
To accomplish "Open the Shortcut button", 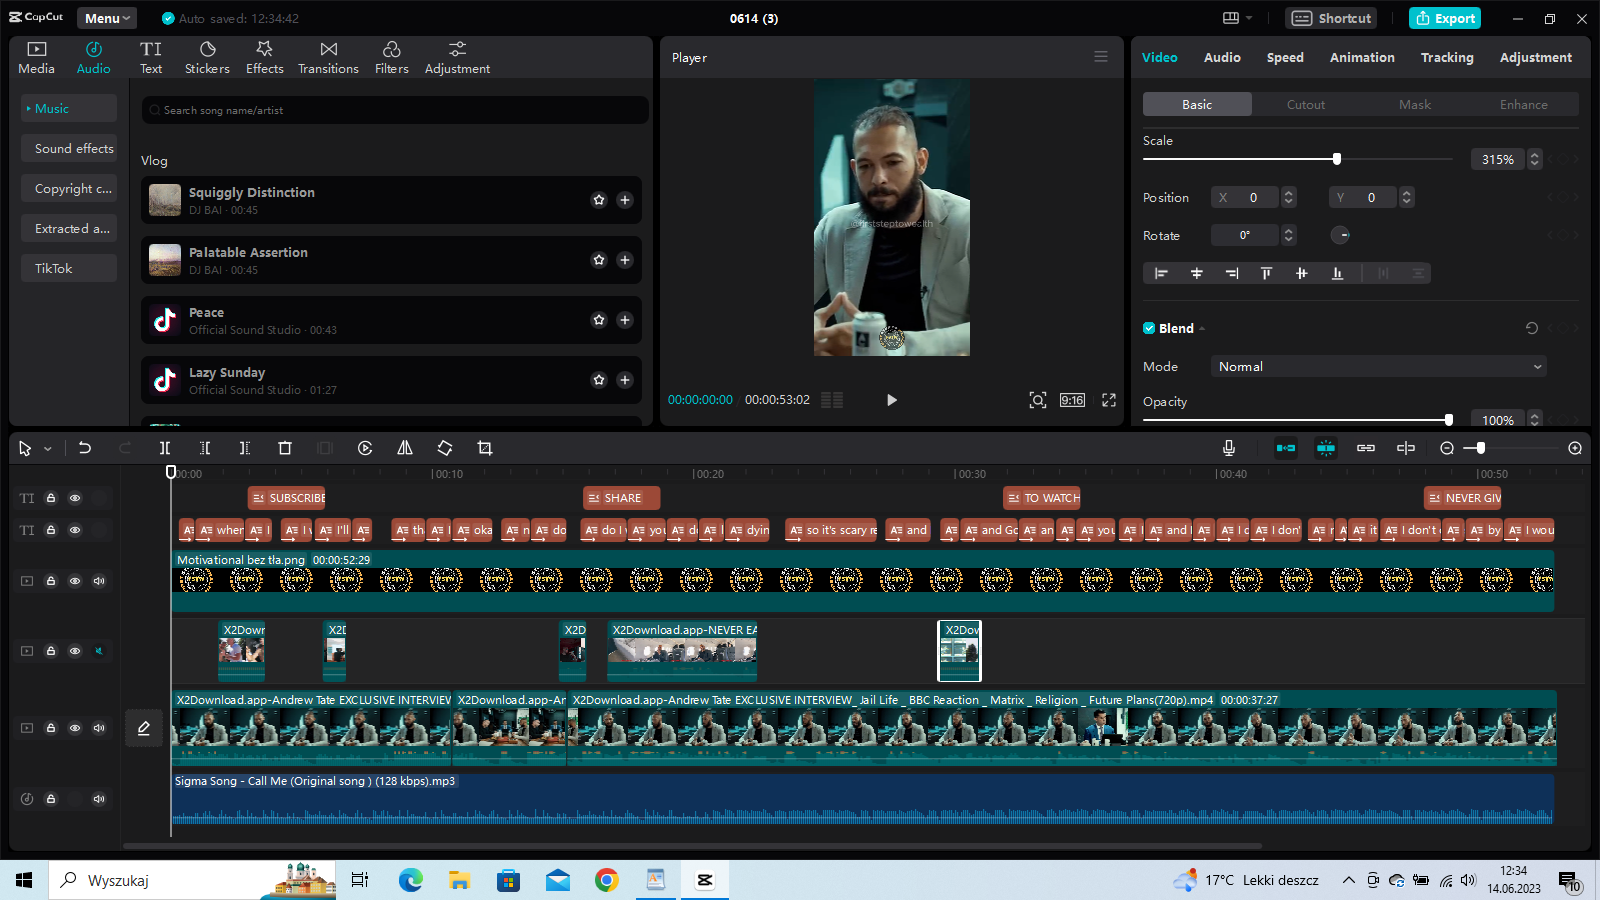I will [1332, 18].
